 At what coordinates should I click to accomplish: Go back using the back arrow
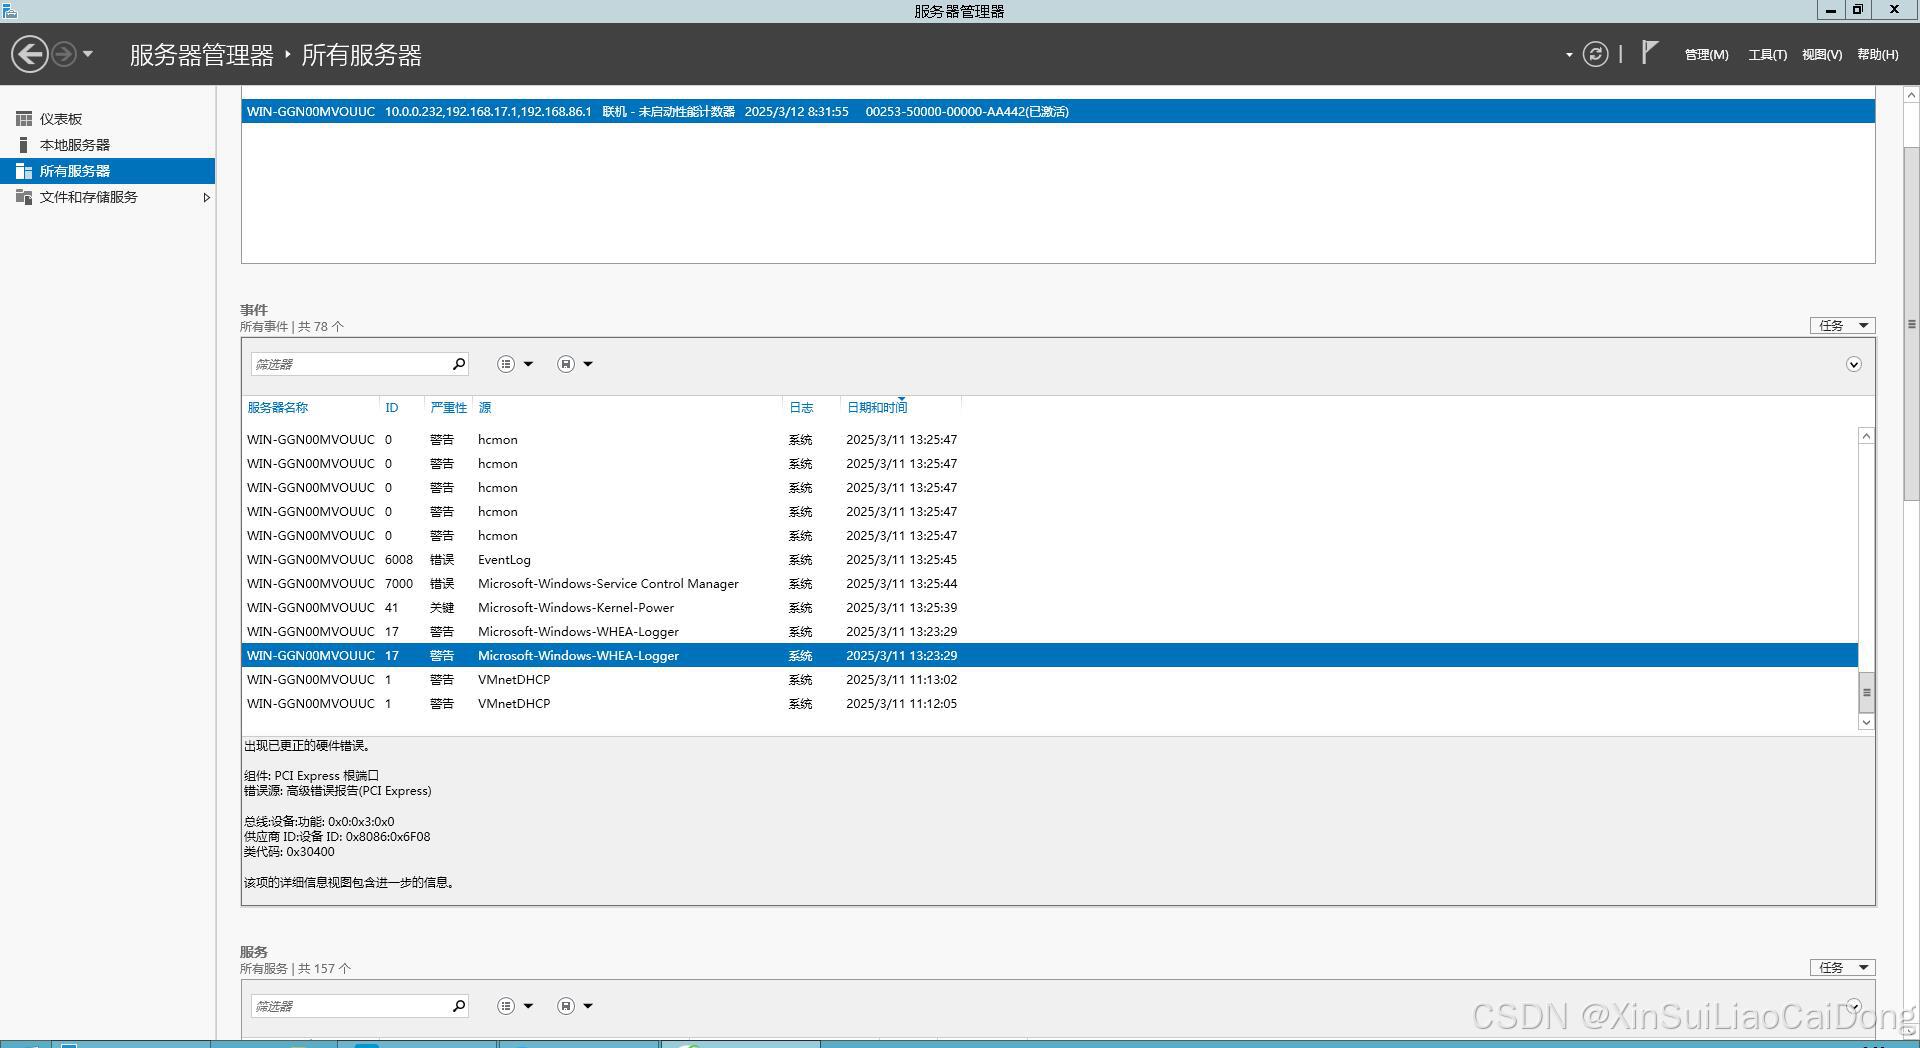pyautogui.click(x=30, y=54)
